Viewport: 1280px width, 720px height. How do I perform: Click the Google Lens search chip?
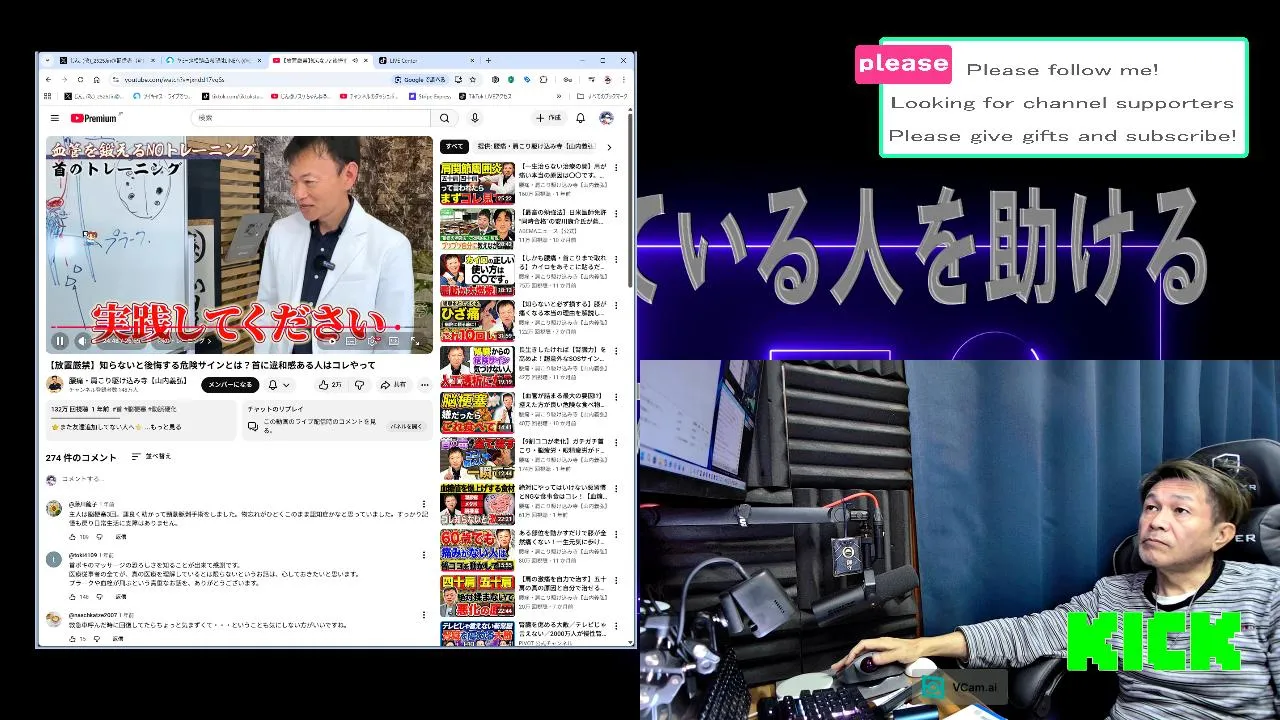421,79
